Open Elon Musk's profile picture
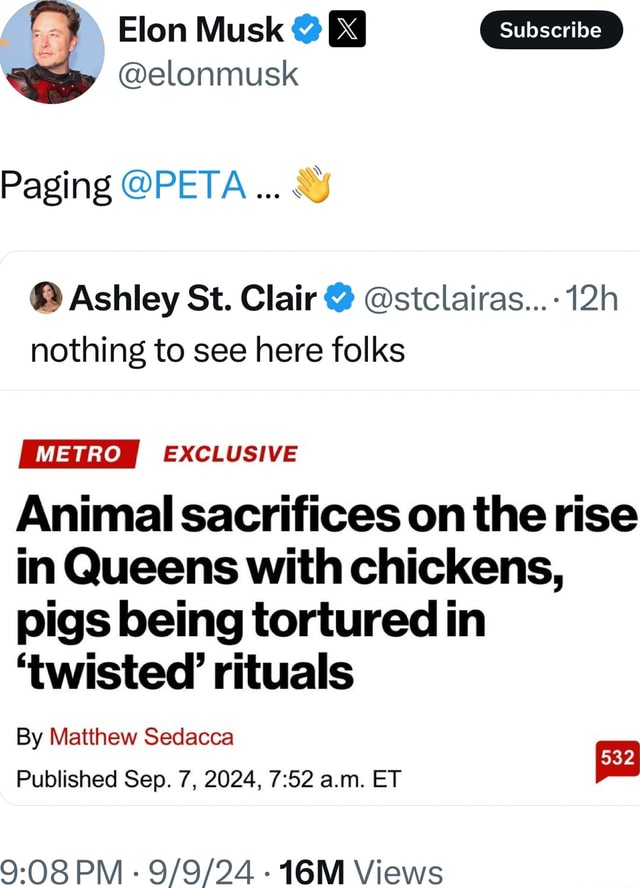Screen dimensions: 640x888 click(51, 52)
